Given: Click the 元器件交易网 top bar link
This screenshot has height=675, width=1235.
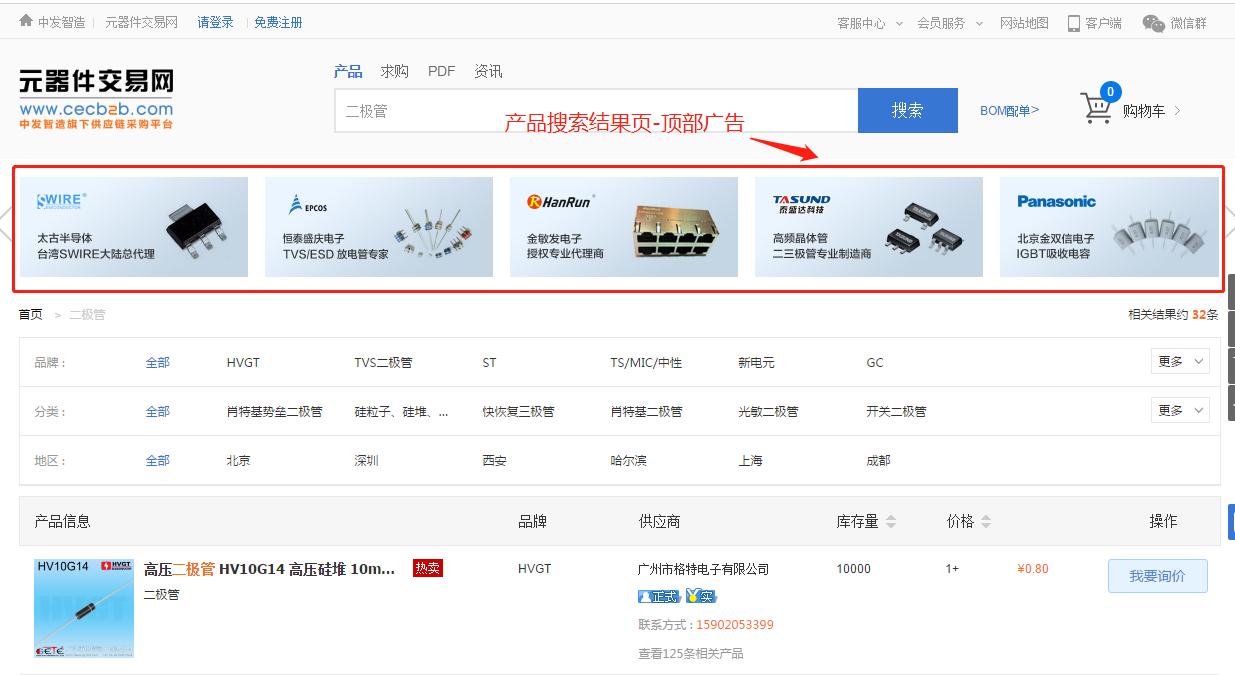Looking at the screenshot, I should coord(141,22).
